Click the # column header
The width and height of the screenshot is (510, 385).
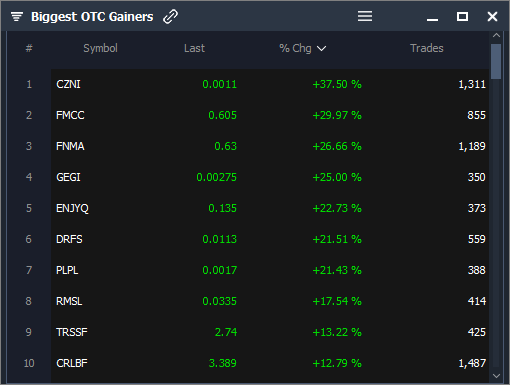[29, 48]
